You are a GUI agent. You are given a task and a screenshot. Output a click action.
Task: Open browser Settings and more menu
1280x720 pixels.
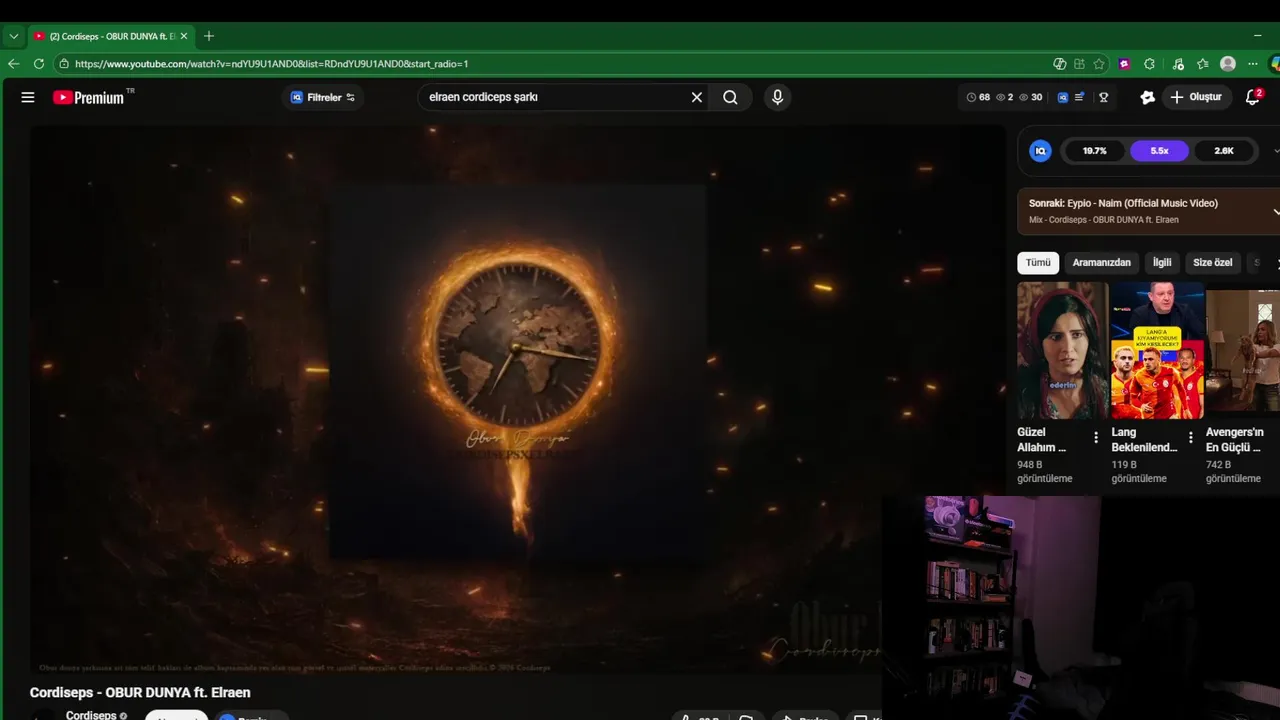[x=1253, y=63]
